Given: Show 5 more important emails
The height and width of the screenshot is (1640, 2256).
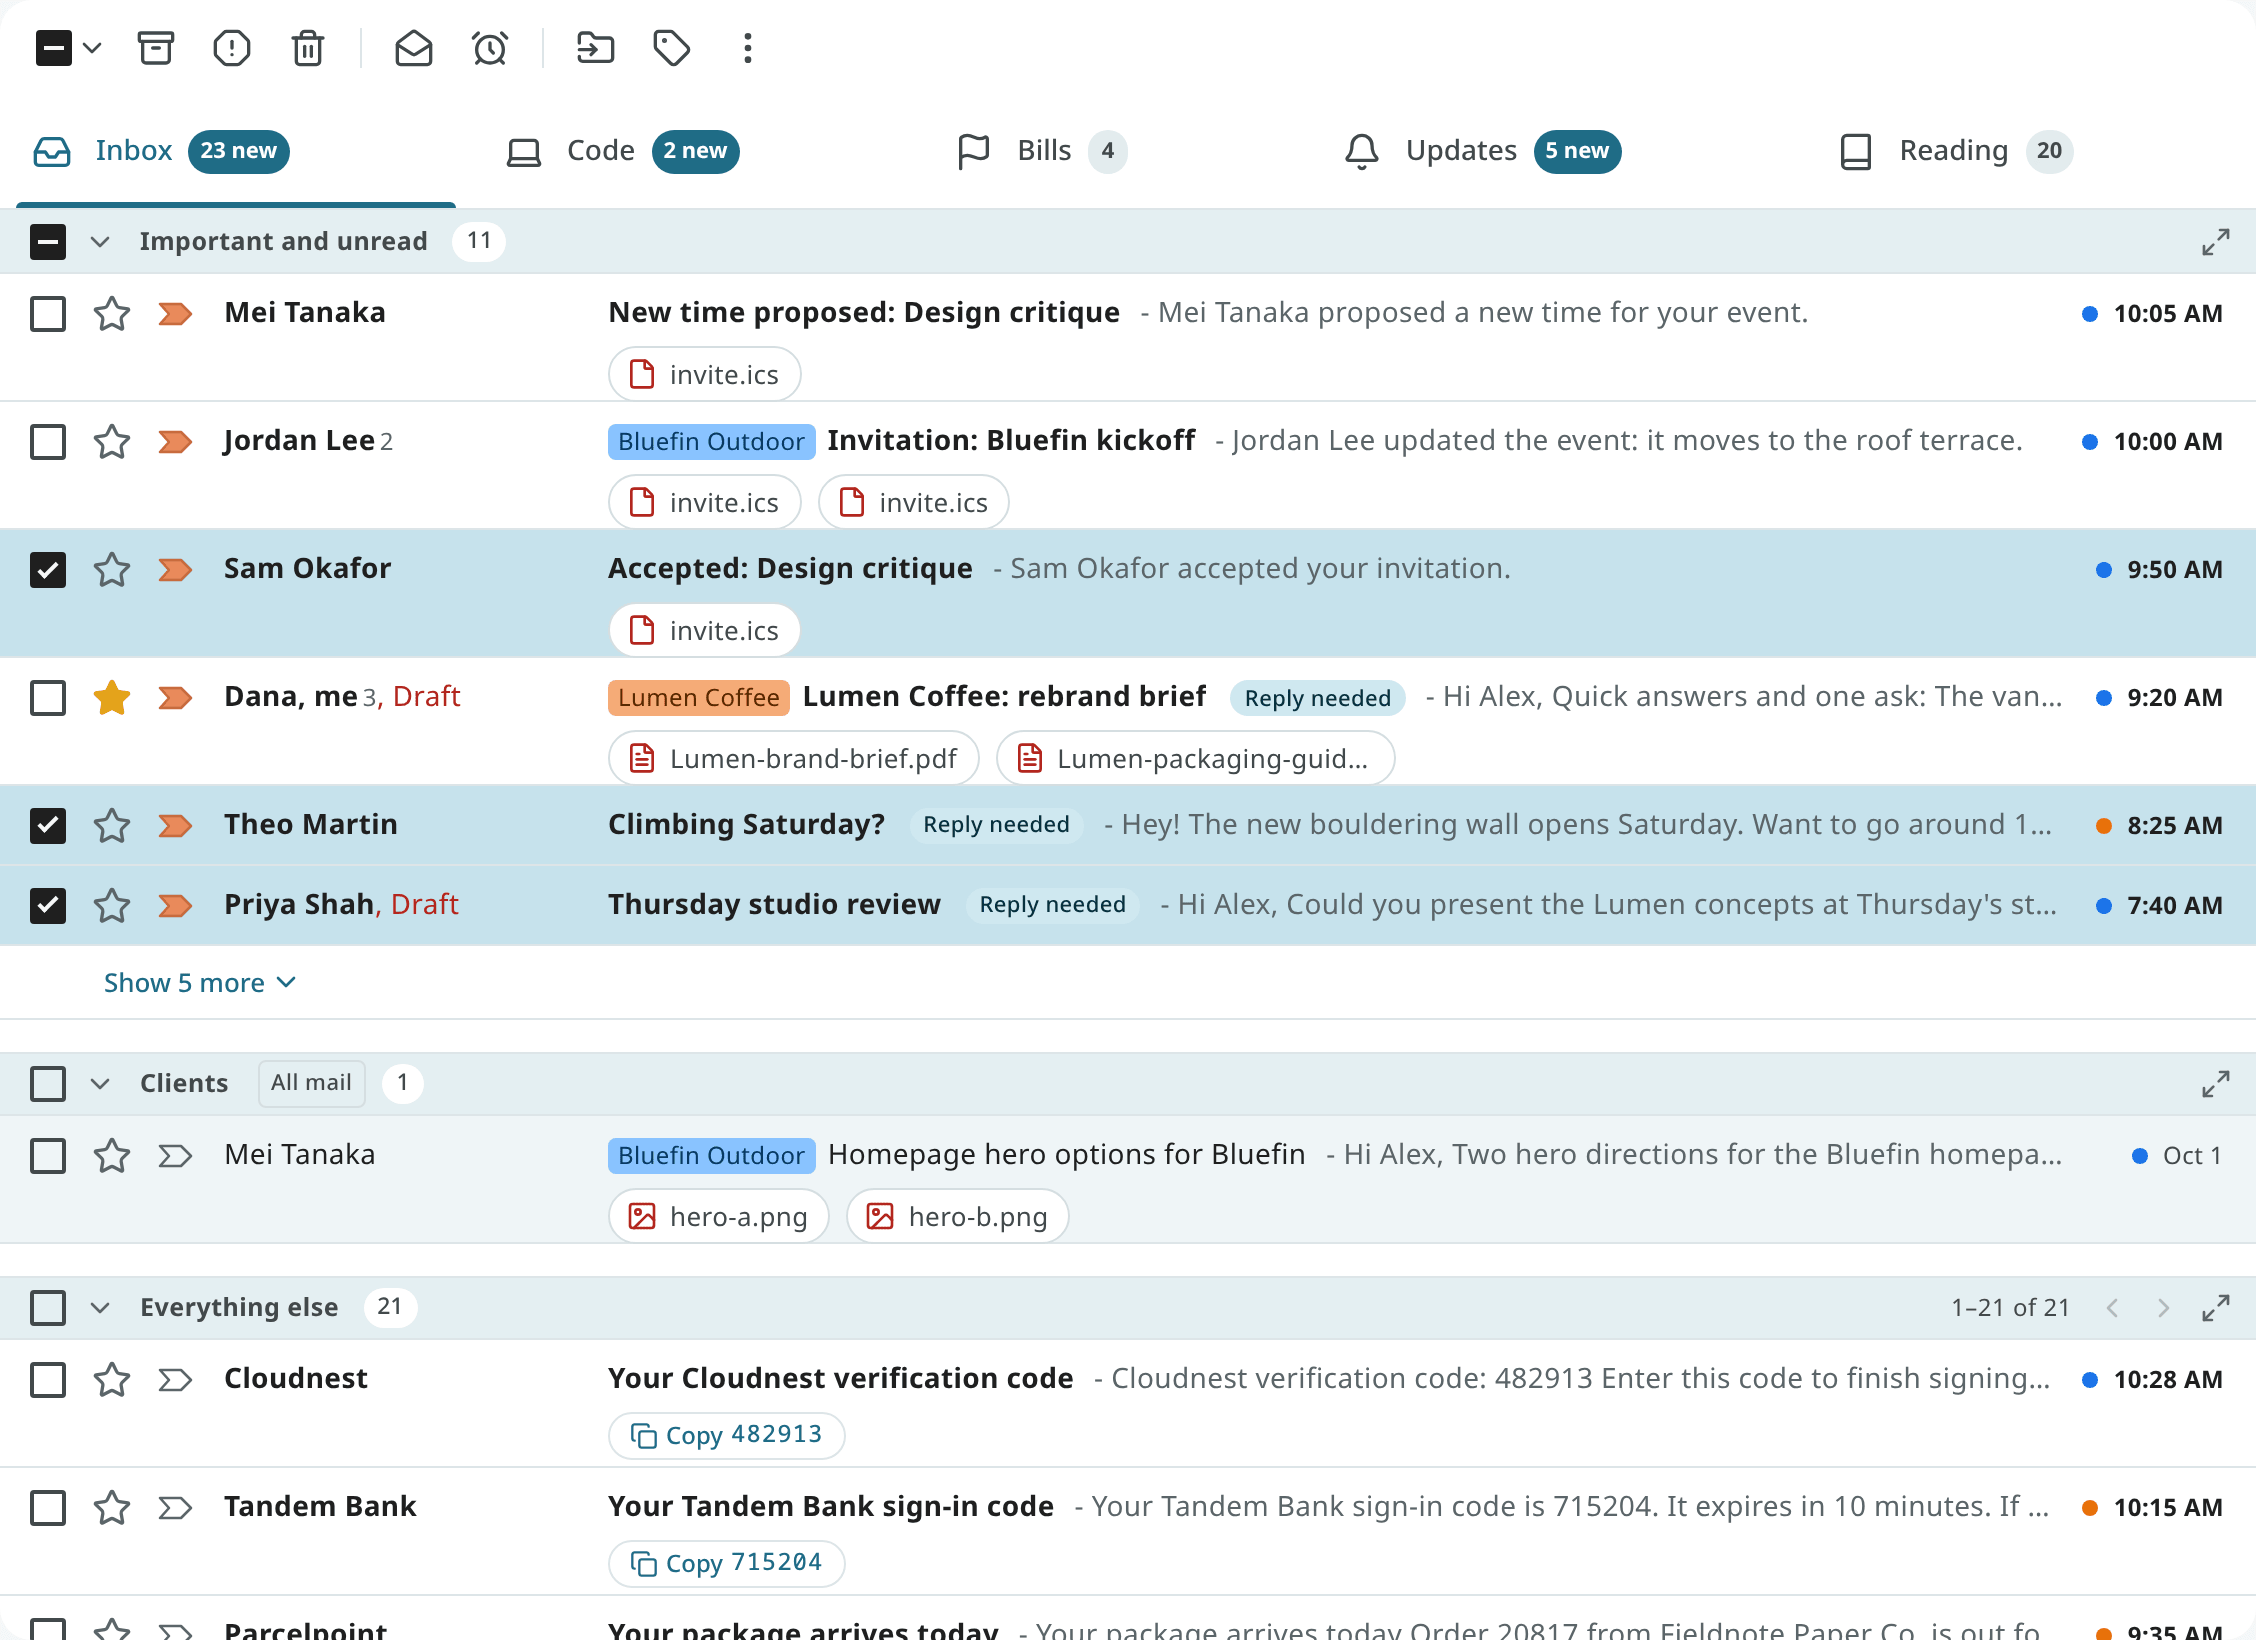Looking at the screenshot, I should tap(200, 982).
